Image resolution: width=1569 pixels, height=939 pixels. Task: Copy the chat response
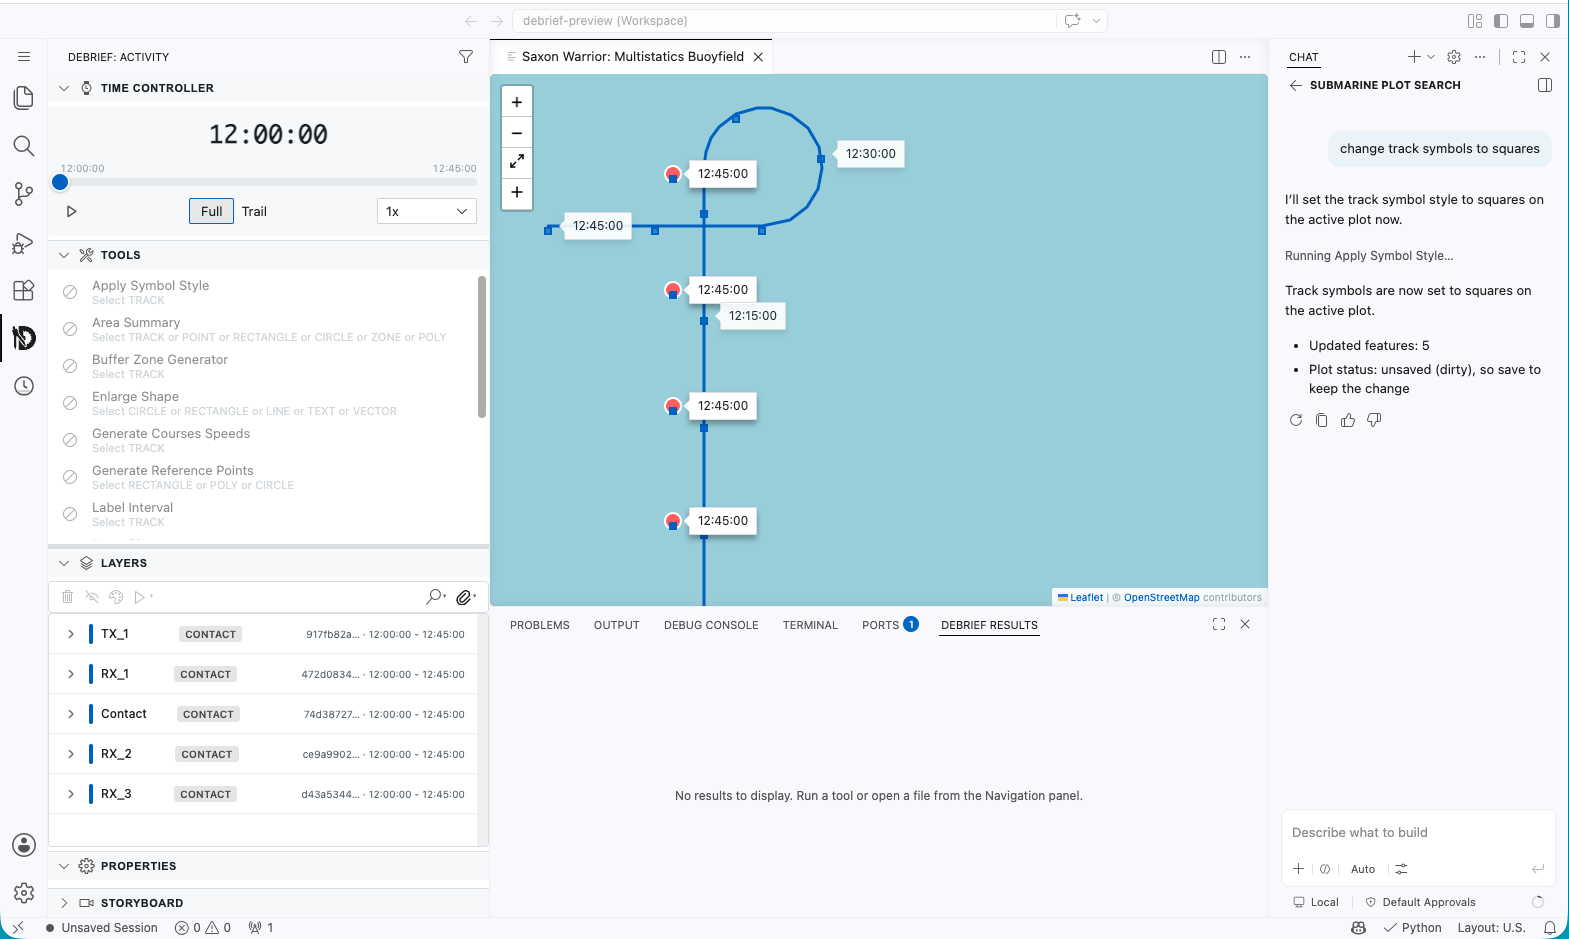click(1322, 420)
